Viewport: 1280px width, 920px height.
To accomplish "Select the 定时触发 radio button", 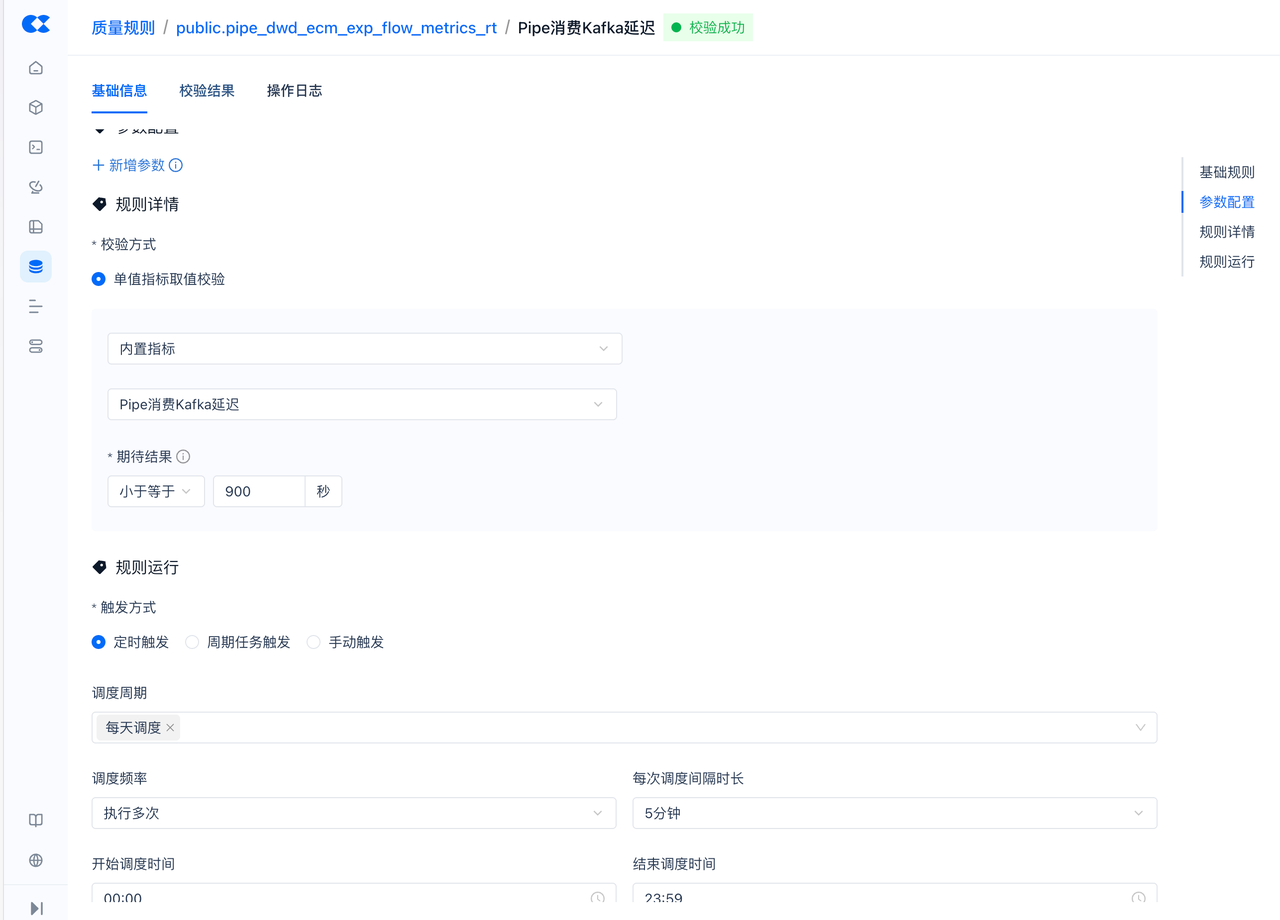I will [99, 642].
